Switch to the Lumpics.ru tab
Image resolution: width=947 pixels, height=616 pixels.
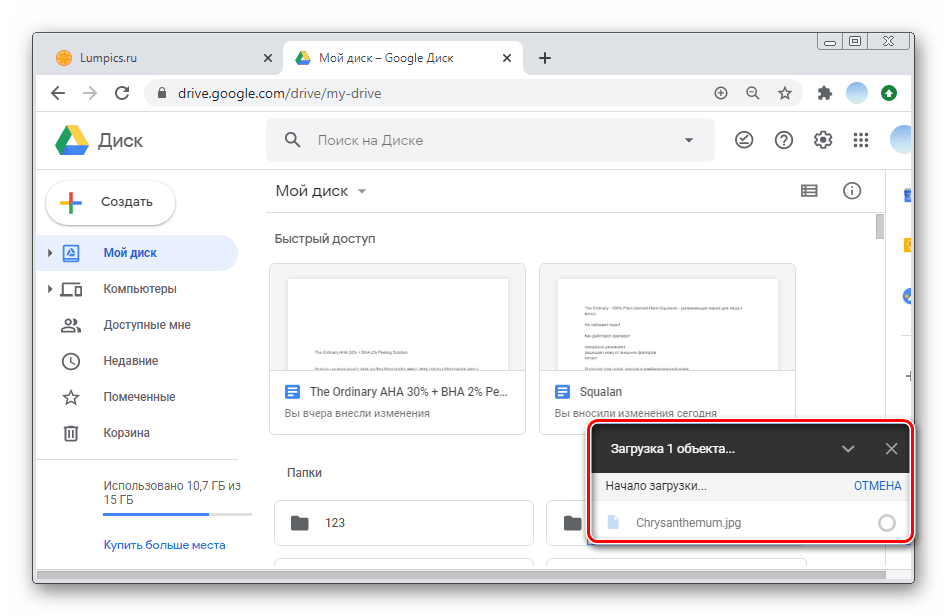point(158,58)
